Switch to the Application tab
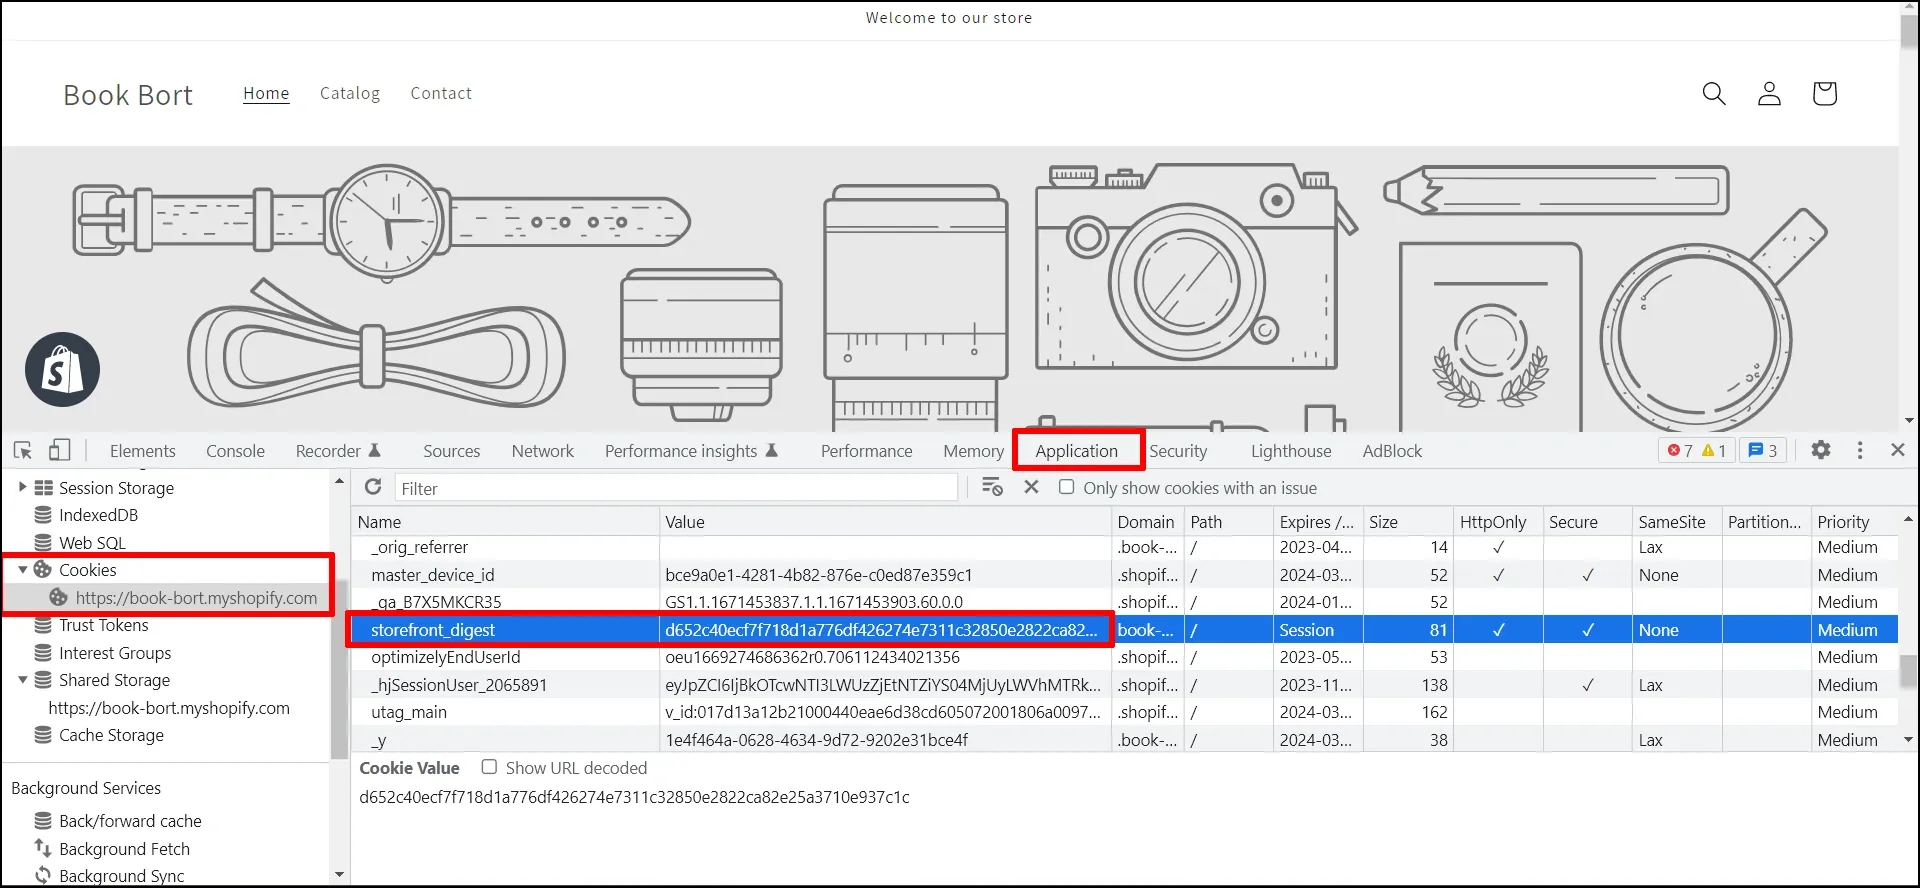The width and height of the screenshot is (1920, 888). click(x=1077, y=451)
